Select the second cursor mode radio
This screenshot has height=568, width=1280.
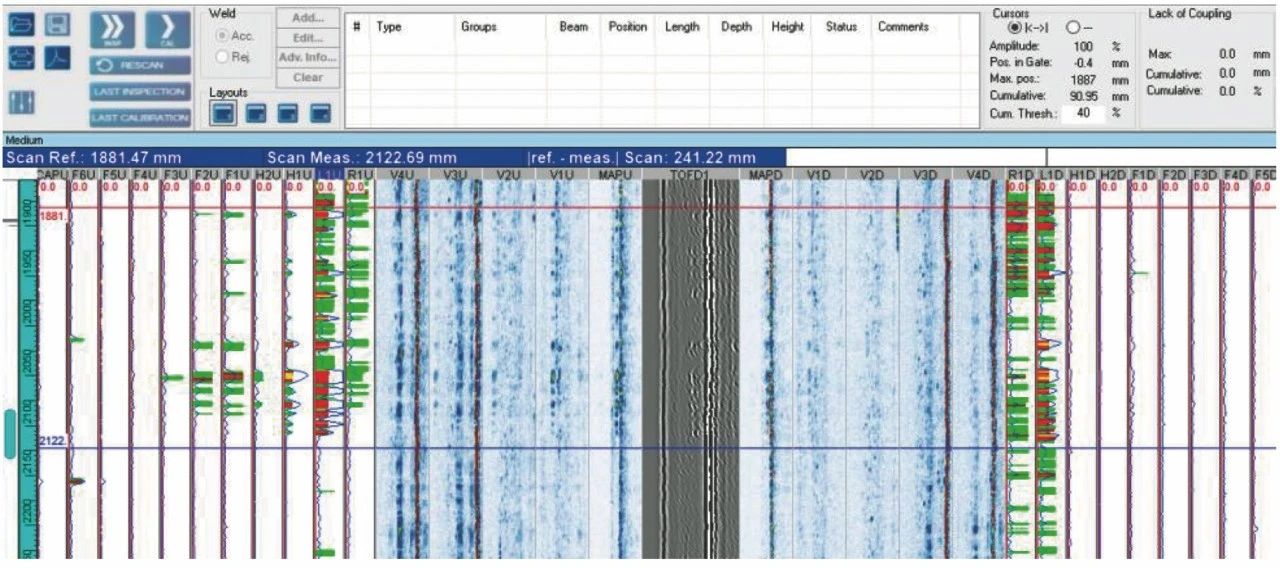[1073, 27]
